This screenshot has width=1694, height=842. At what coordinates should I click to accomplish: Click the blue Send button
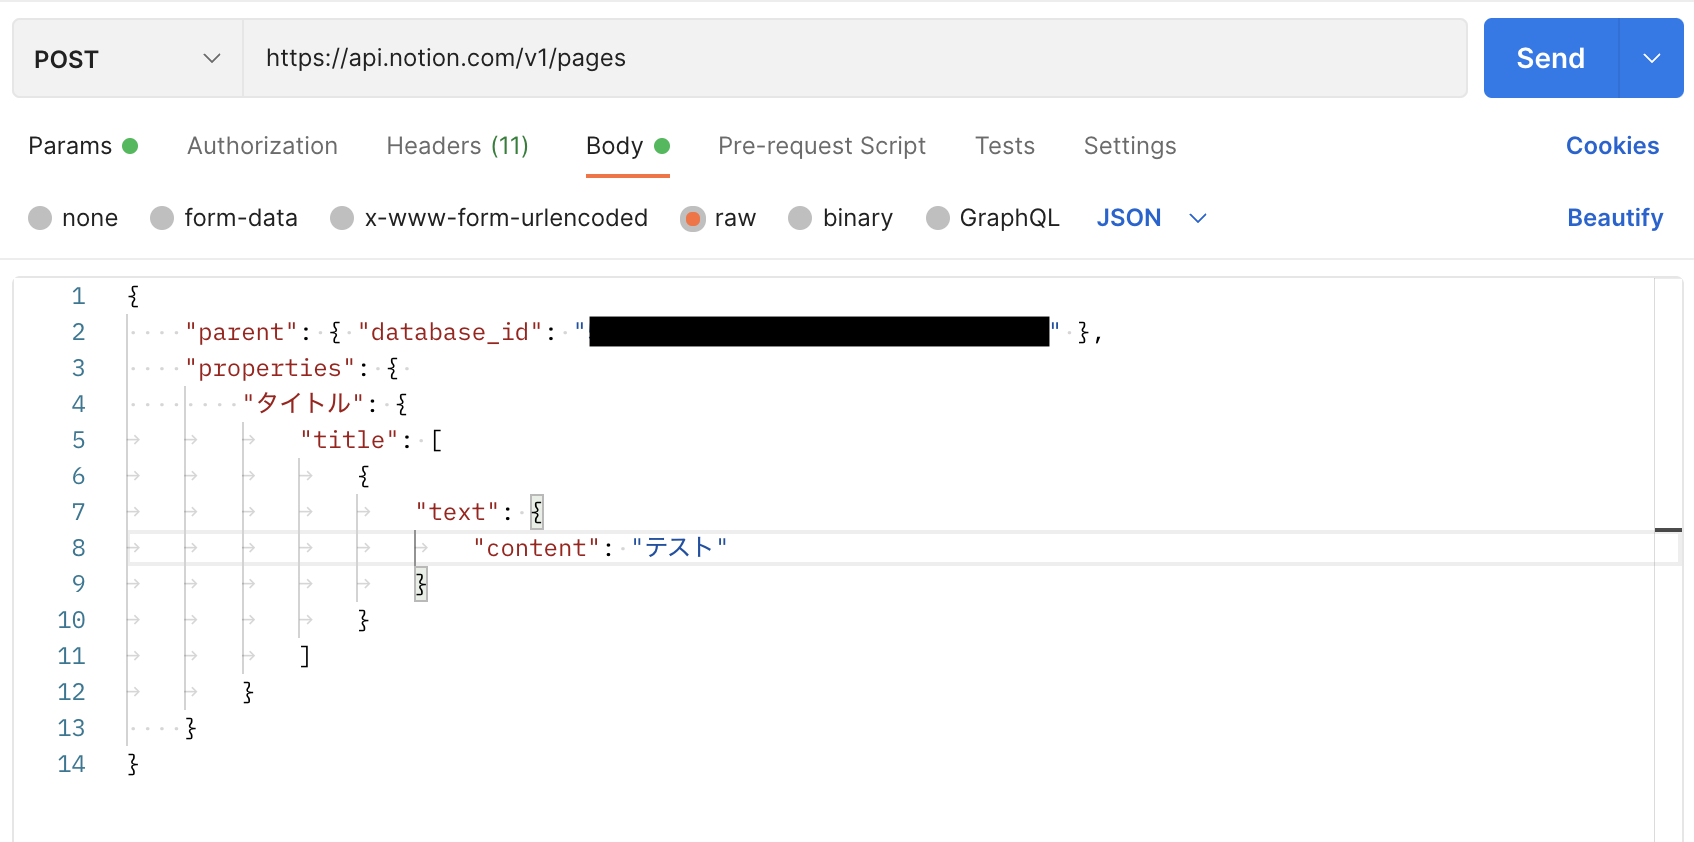pyautogui.click(x=1550, y=58)
